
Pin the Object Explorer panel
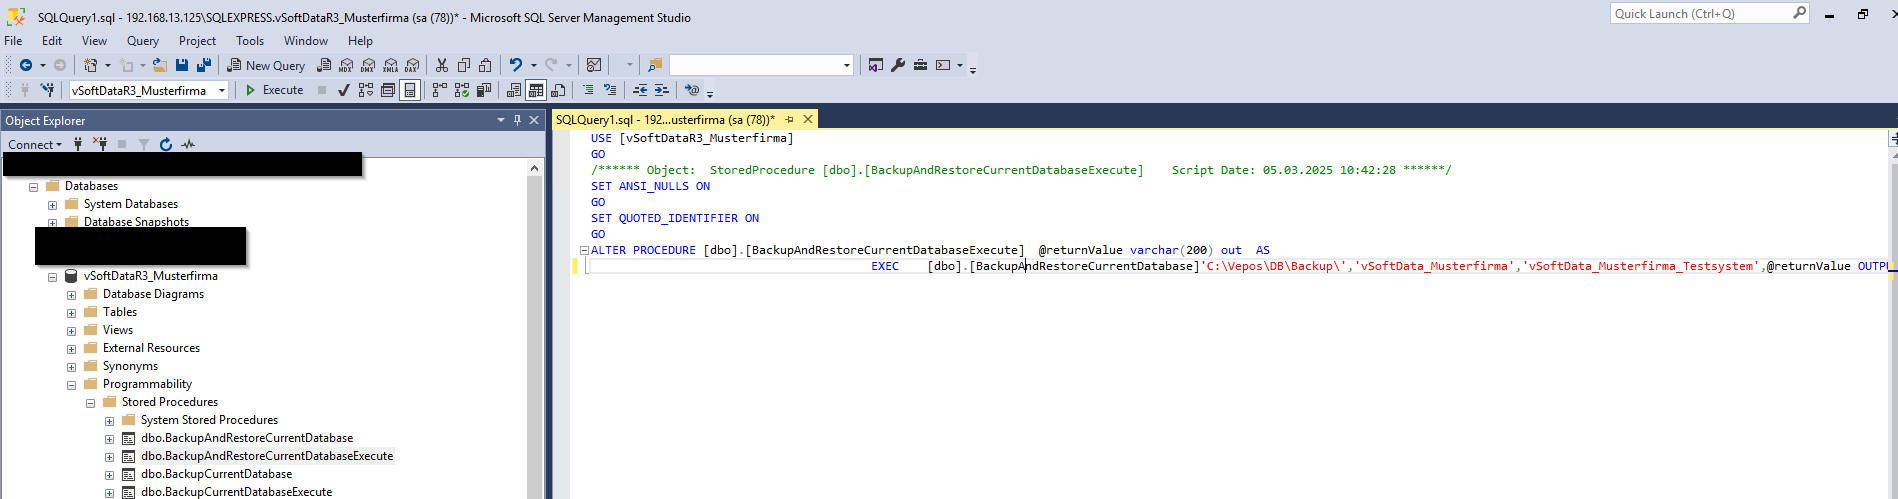[x=517, y=120]
